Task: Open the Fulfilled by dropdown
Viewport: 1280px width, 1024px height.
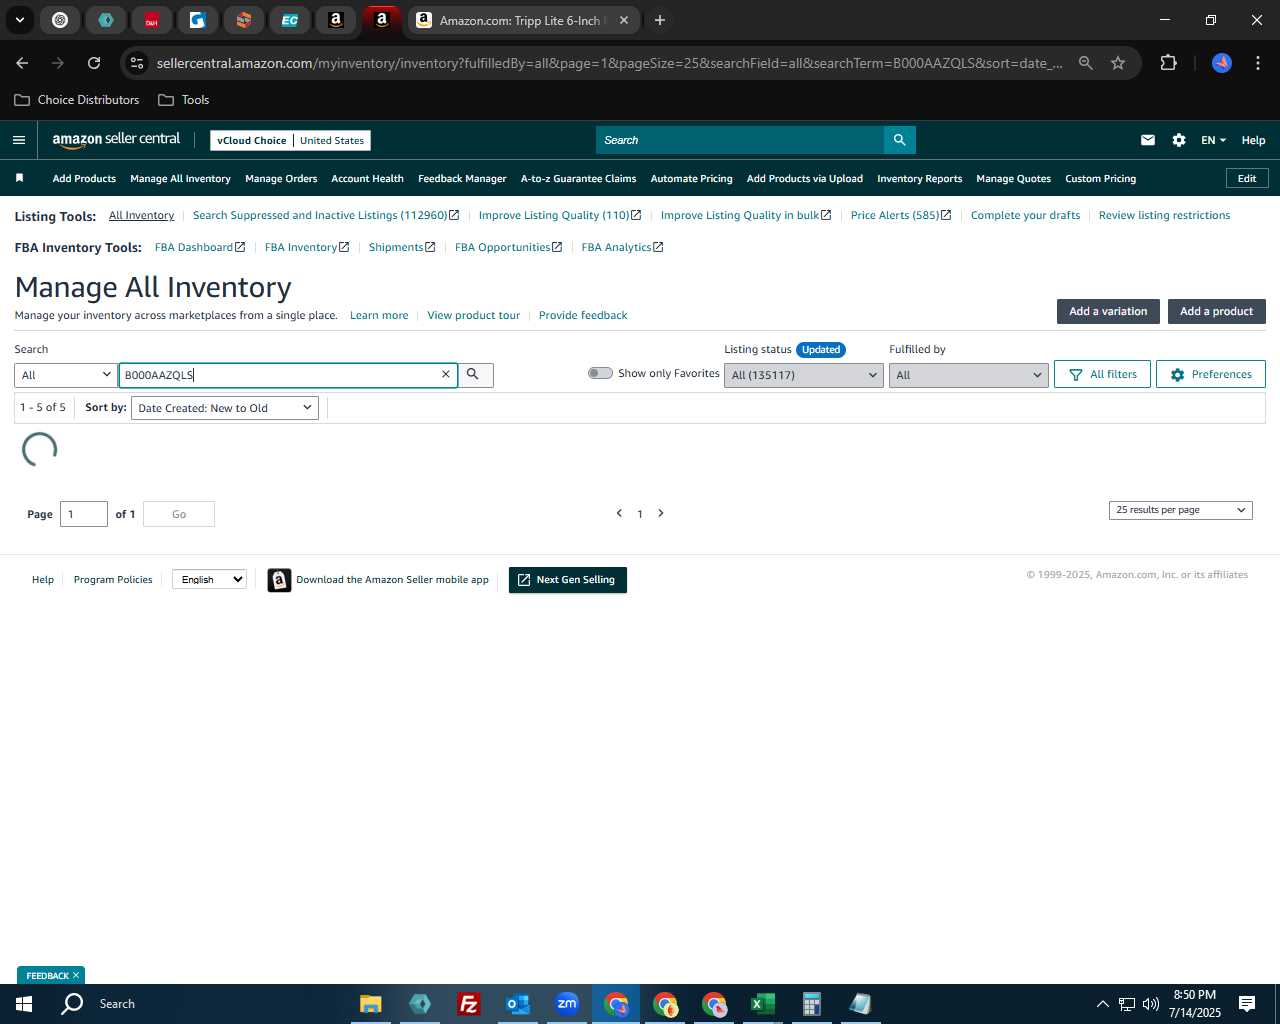Action: tap(968, 375)
